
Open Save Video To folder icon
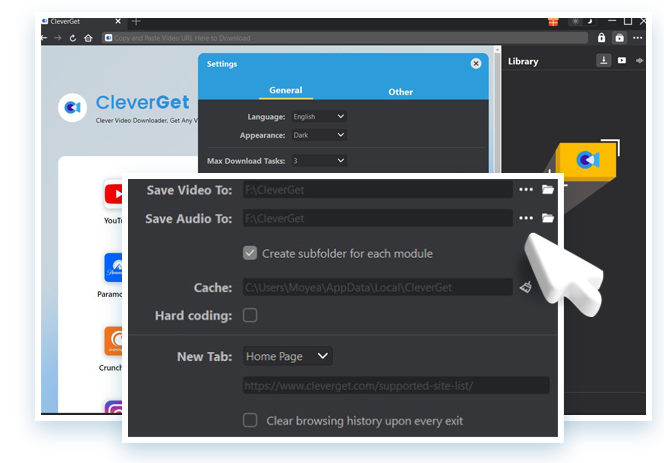click(548, 189)
